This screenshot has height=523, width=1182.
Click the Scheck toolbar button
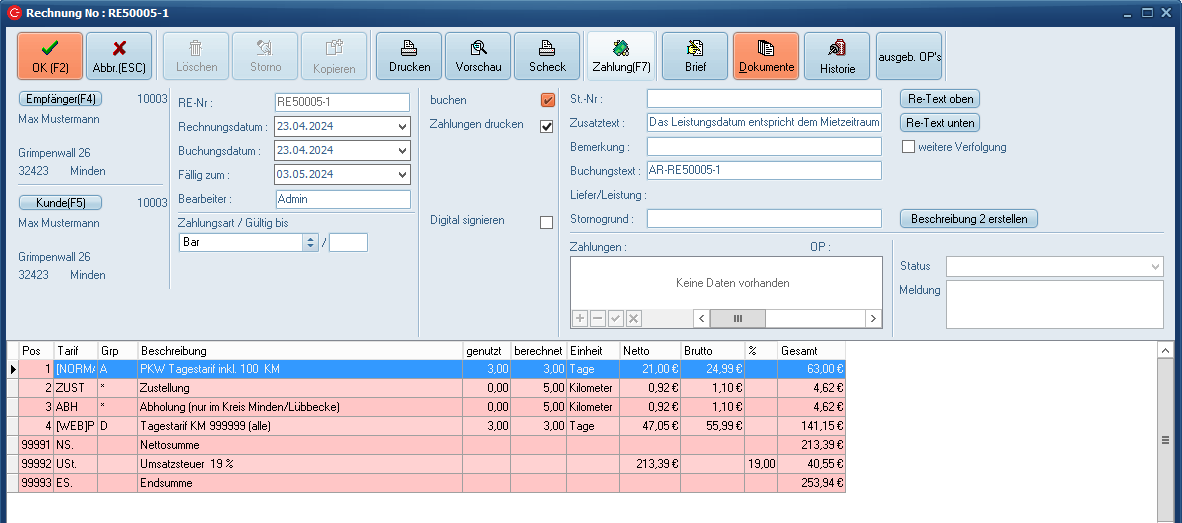(547, 56)
